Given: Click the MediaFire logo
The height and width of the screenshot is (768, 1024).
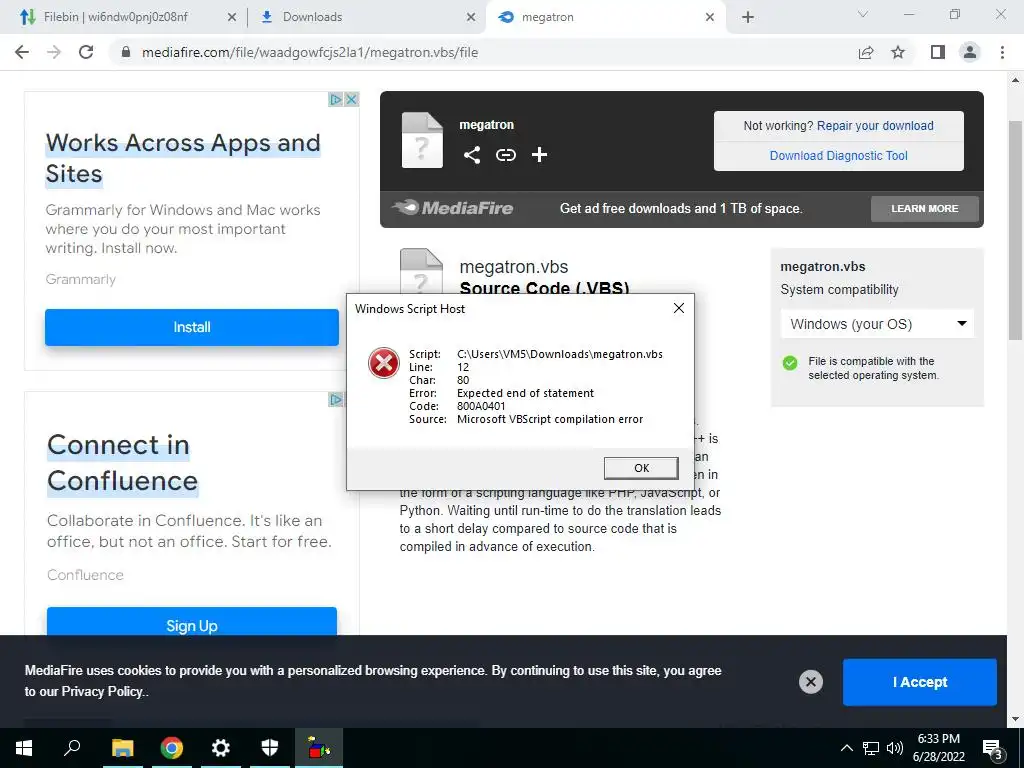Looking at the screenshot, I should [453, 208].
